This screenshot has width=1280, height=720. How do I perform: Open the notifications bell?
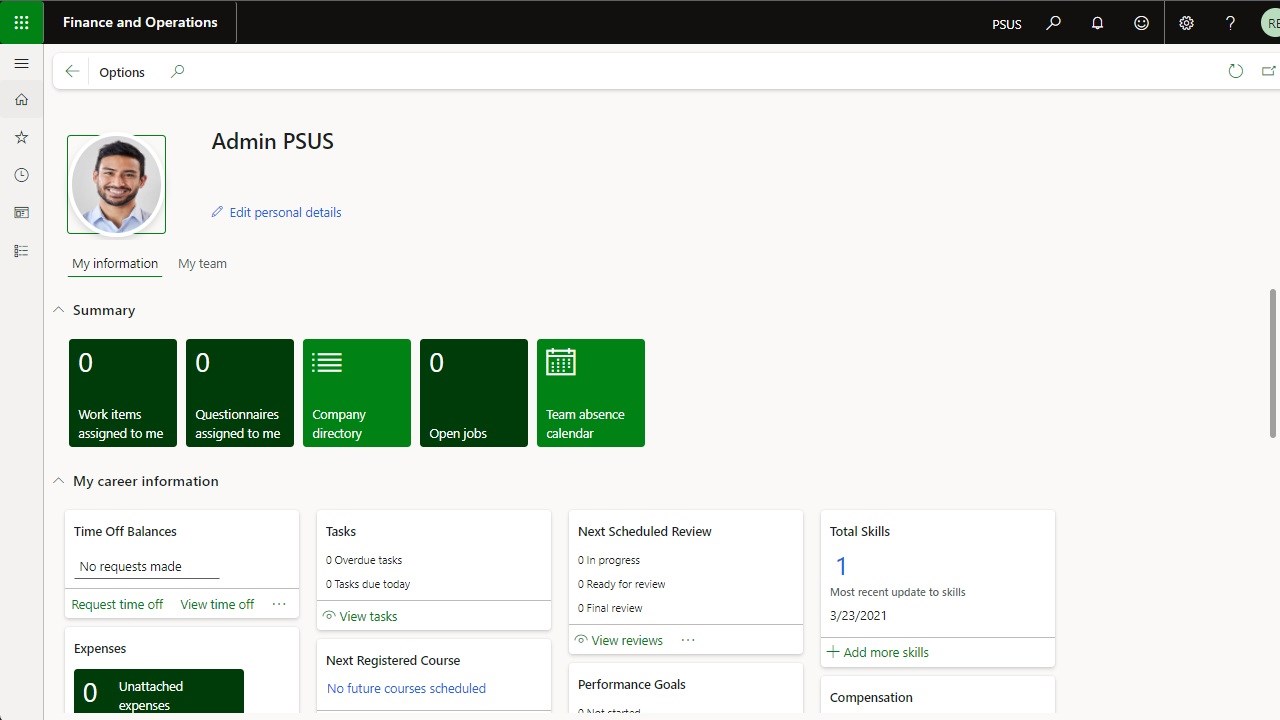point(1097,23)
